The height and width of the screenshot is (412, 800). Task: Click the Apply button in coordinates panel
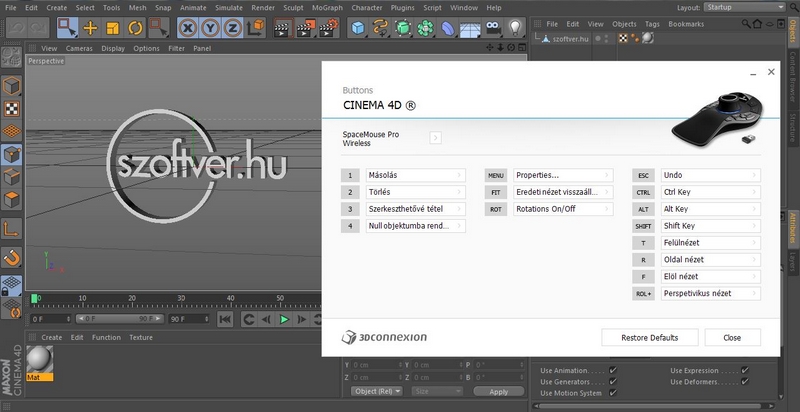(x=498, y=392)
